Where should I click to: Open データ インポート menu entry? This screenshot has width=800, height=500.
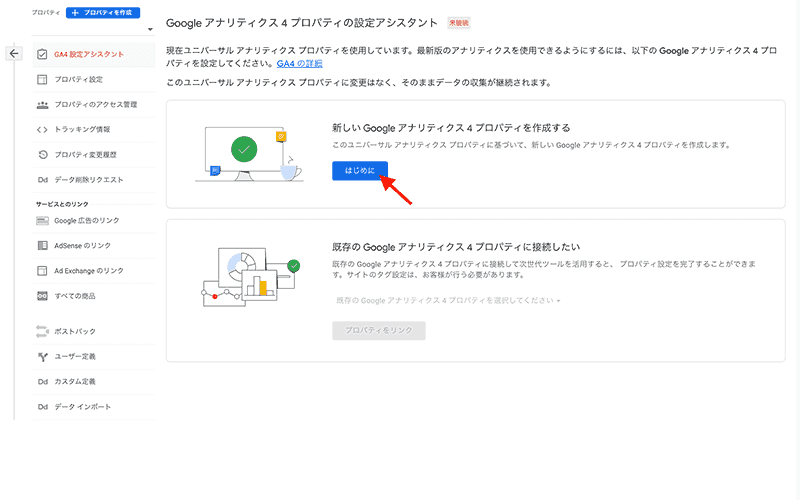[94, 407]
